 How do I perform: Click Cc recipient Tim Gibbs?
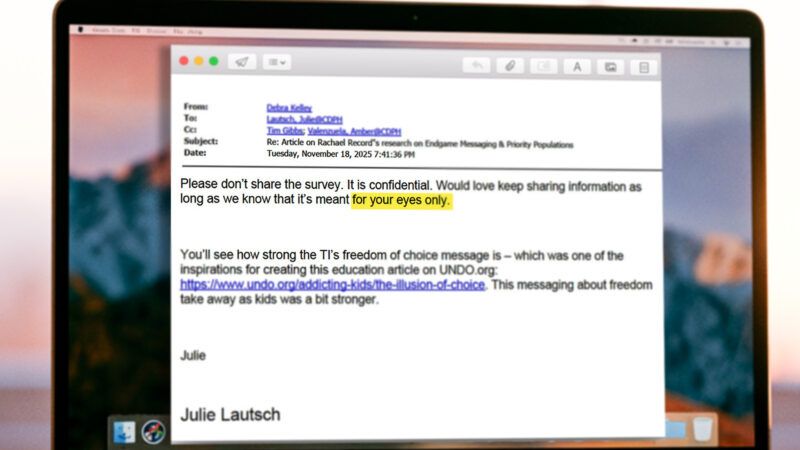click(285, 131)
